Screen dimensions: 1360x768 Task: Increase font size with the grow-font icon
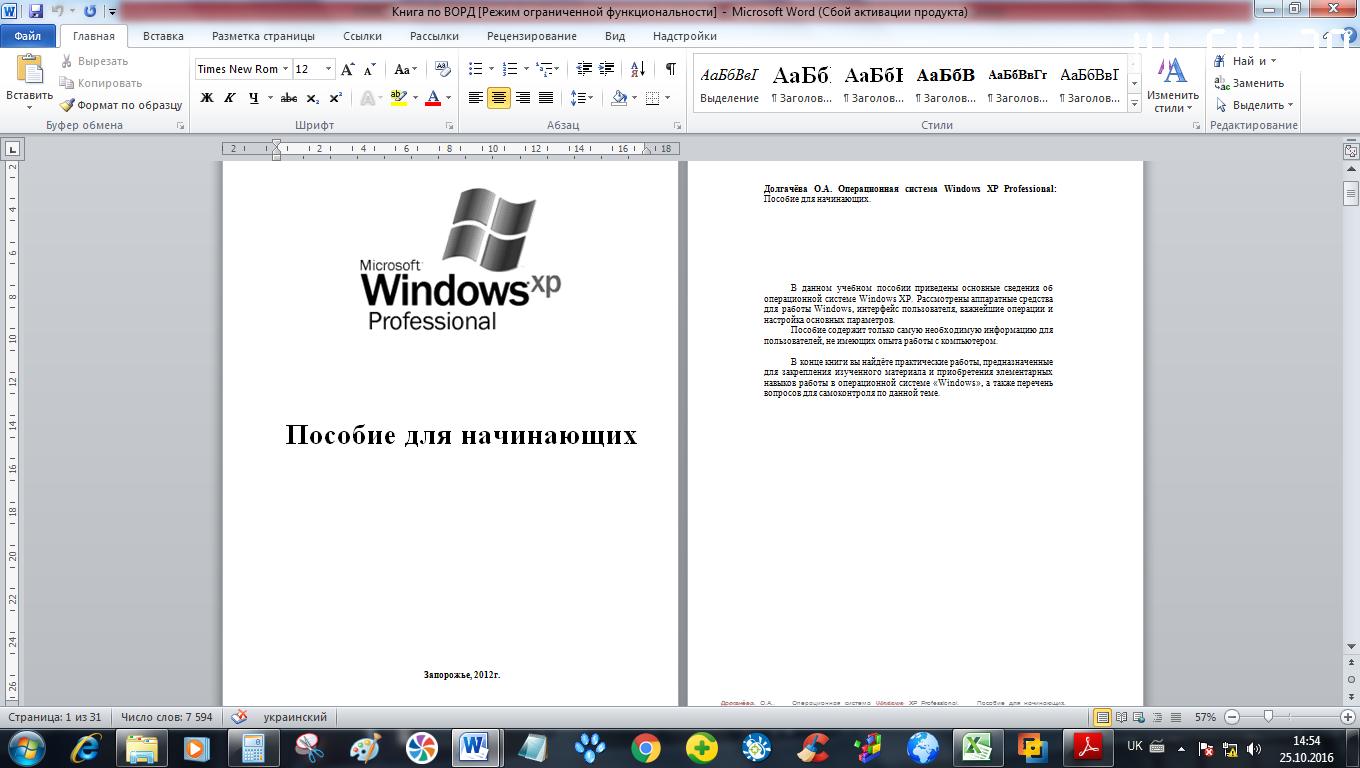348,69
